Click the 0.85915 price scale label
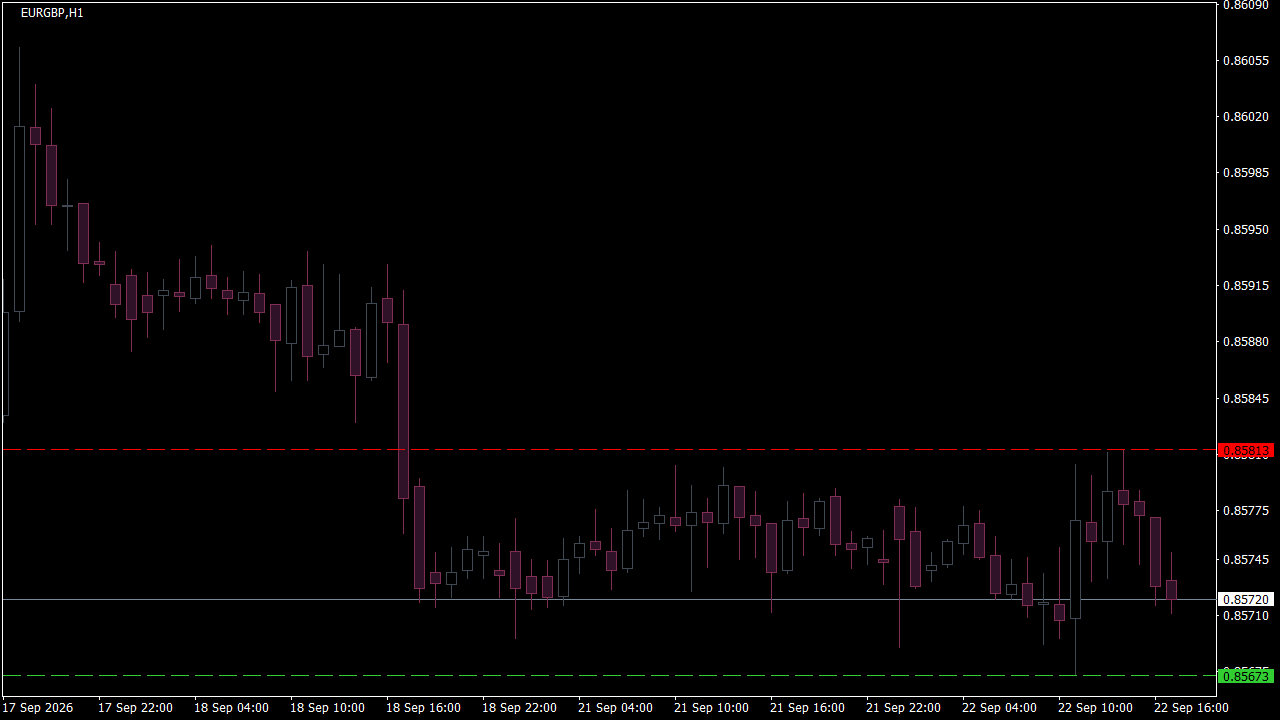The image size is (1280, 720). click(1247, 286)
